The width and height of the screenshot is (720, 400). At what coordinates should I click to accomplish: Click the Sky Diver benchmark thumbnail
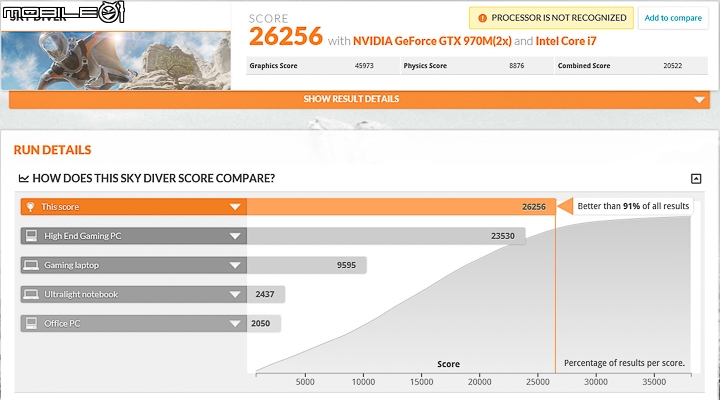pos(116,61)
